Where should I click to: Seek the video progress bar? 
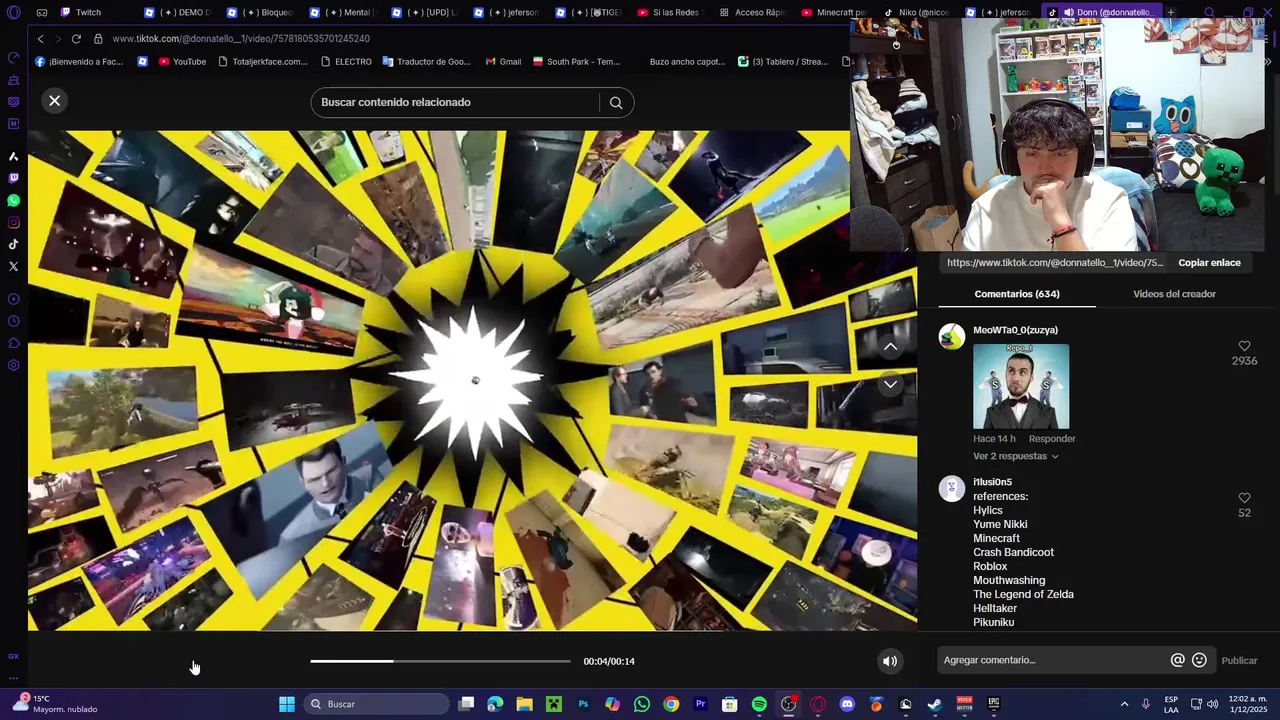pos(440,661)
